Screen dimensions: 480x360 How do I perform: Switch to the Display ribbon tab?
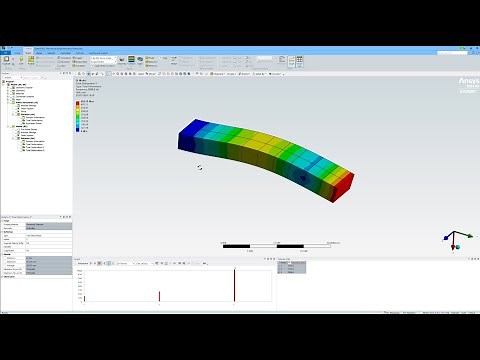tap(39, 53)
